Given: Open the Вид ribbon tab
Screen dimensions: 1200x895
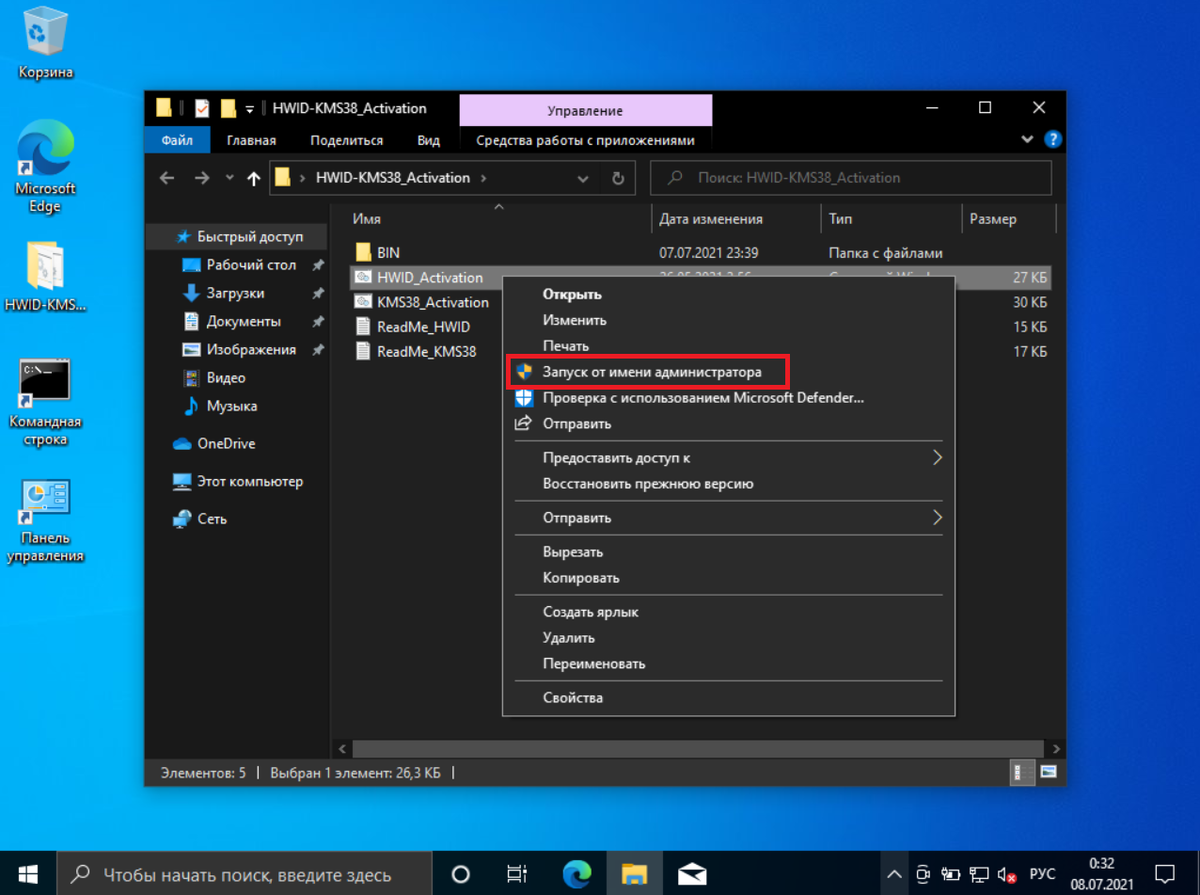Looking at the screenshot, I should (x=429, y=141).
